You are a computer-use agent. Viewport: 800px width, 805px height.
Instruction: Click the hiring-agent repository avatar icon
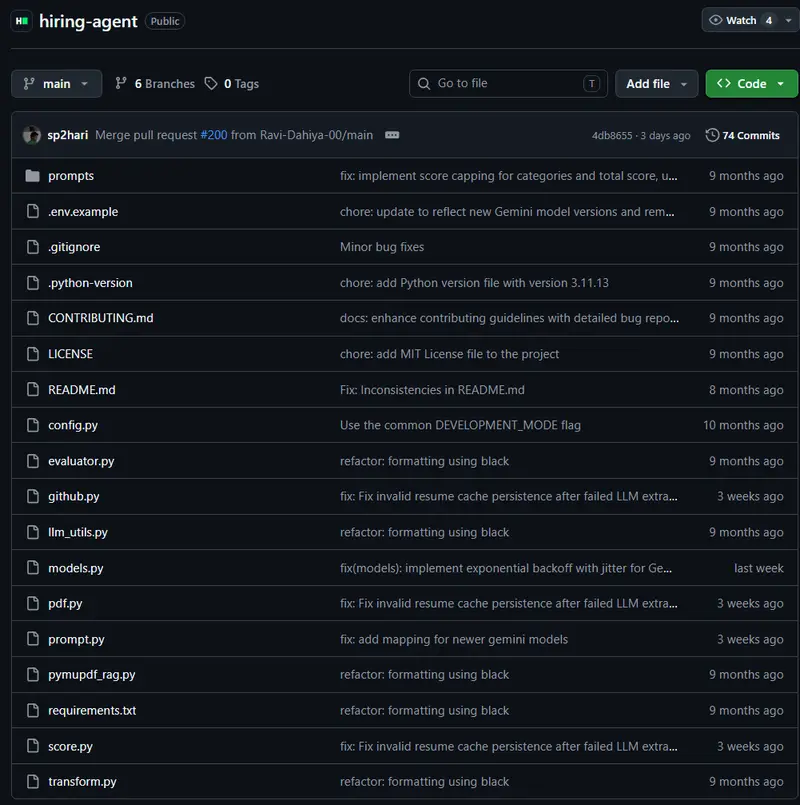[x=22, y=21]
